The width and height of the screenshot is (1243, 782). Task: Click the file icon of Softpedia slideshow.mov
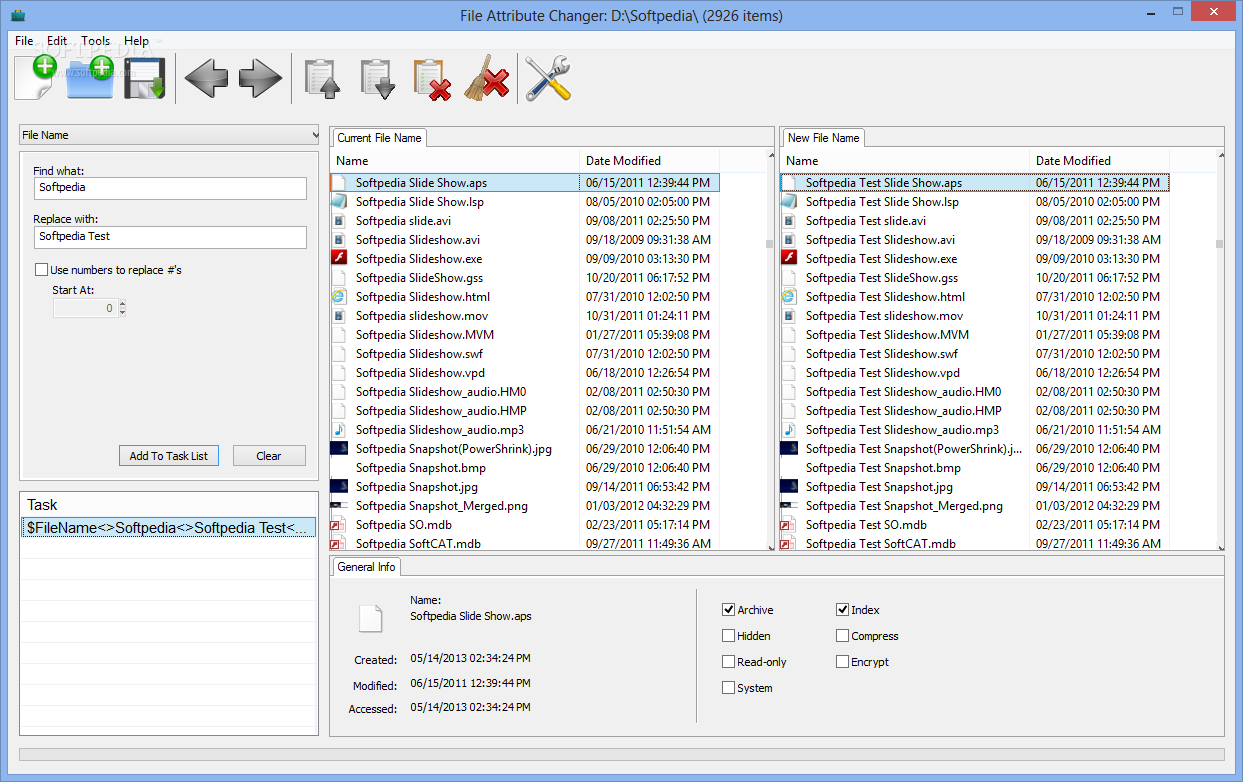[339, 315]
